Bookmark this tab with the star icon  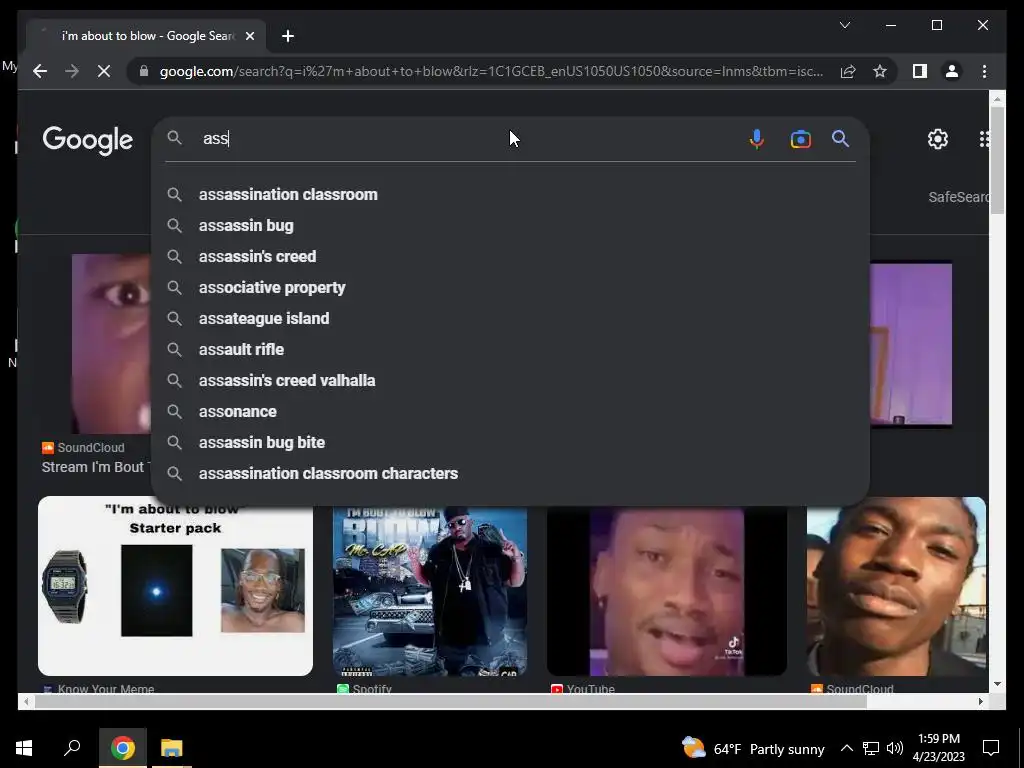click(880, 71)
